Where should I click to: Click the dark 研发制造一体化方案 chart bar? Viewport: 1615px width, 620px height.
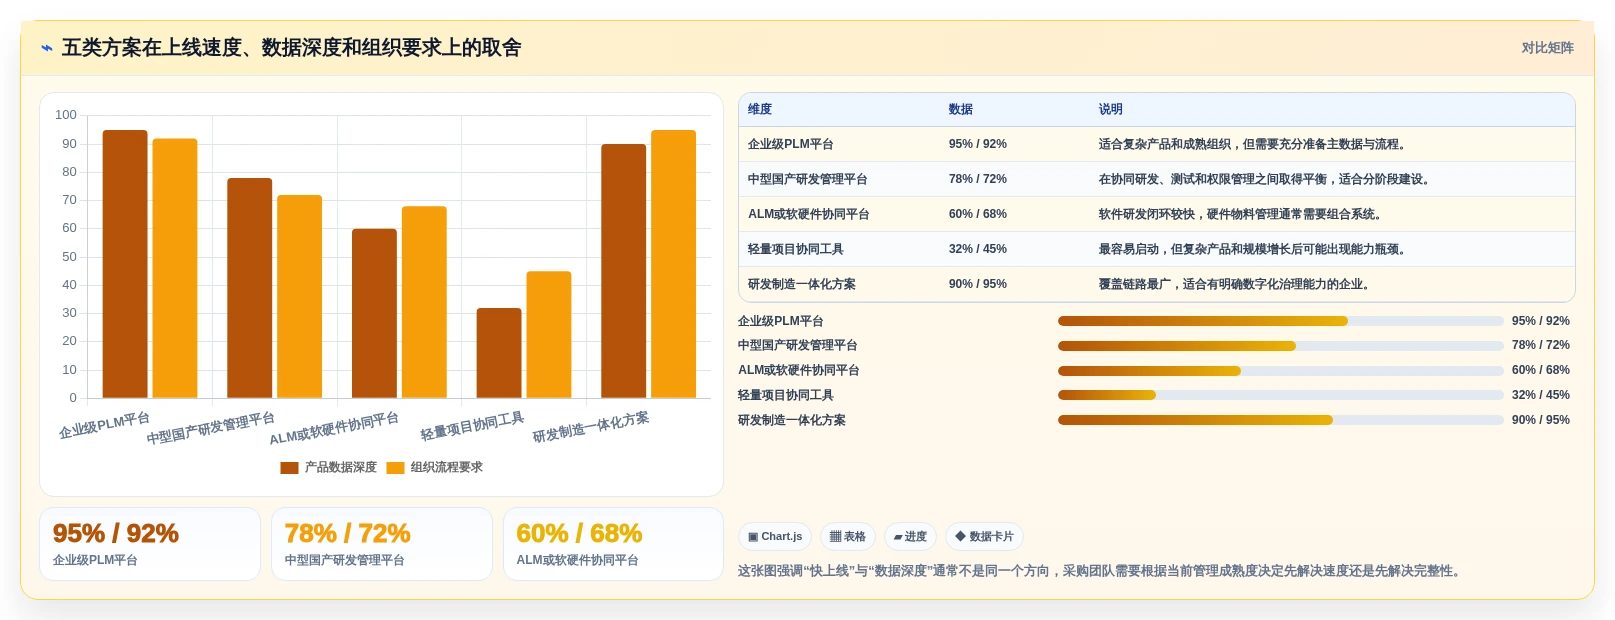coord(623,271)
